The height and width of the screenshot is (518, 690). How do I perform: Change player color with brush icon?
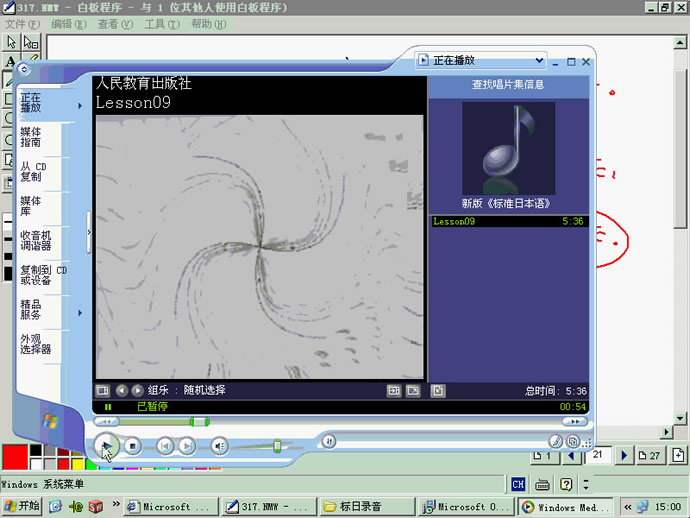tap(555, 441)
